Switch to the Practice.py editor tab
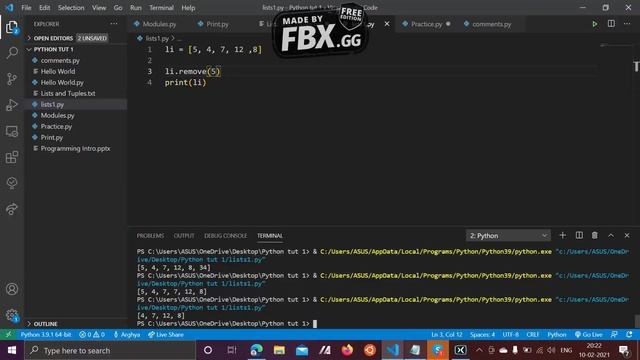The height and width of the screenshot is (360, 640). (427, 24)
